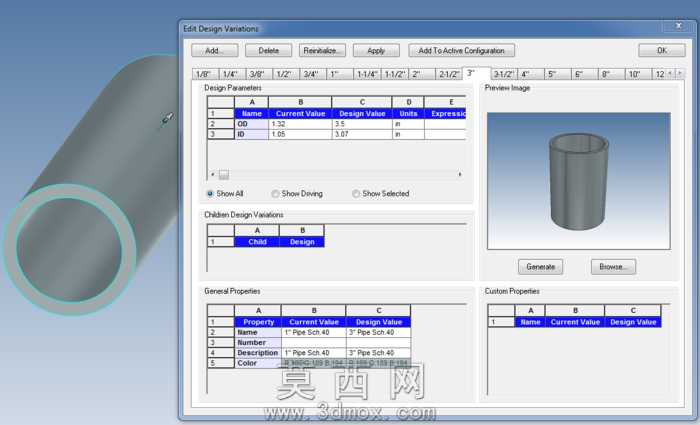The width and height of the screenshot is (700, 425).
Task: Click the Apply button
Action: coord(376,50)
